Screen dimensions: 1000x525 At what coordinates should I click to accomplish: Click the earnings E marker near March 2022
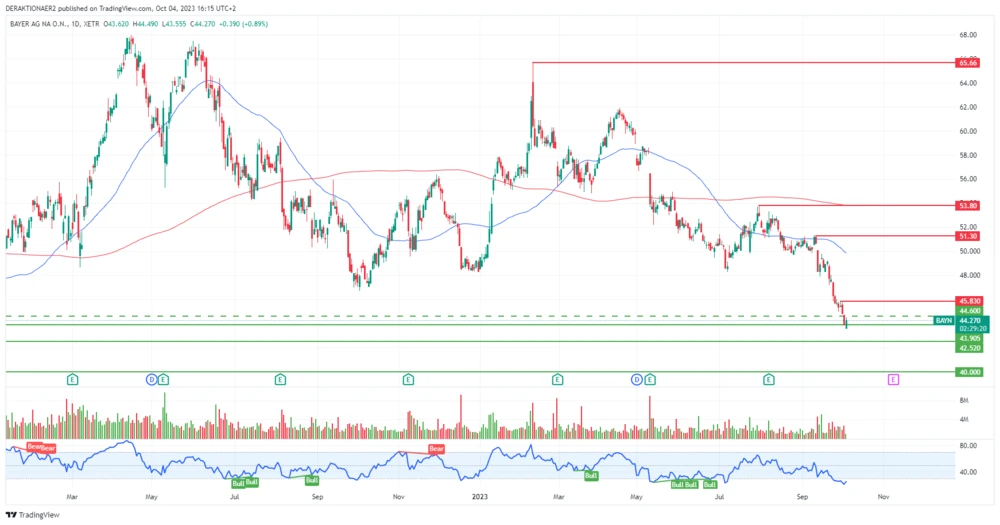pos(72,379)
